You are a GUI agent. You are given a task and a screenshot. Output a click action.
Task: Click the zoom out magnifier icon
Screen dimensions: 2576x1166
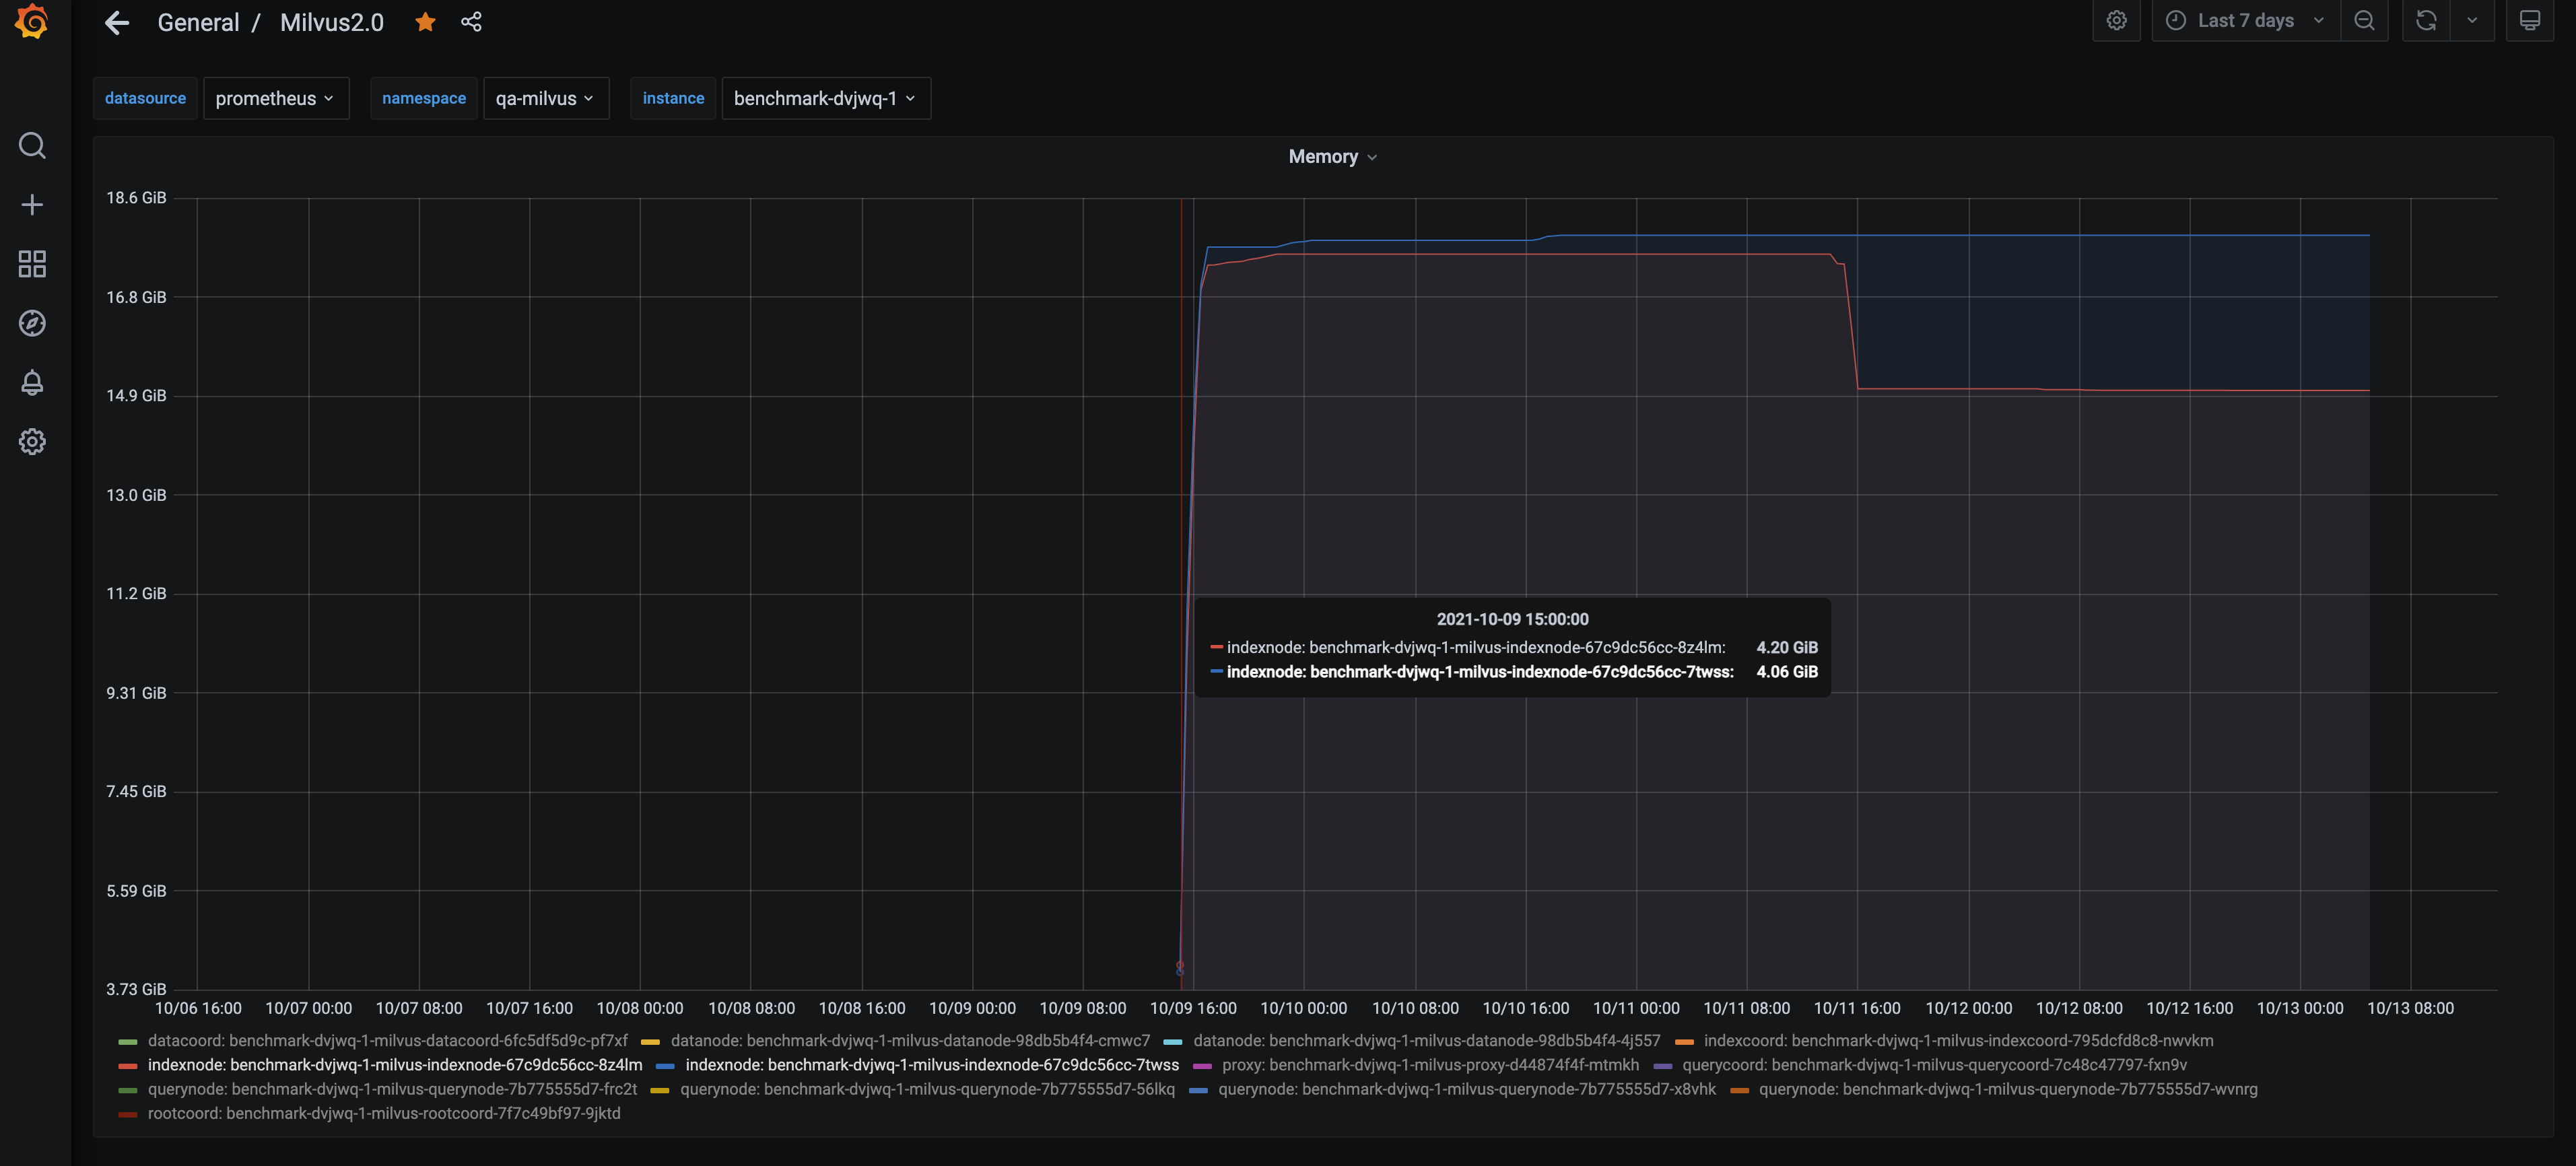2365,20
